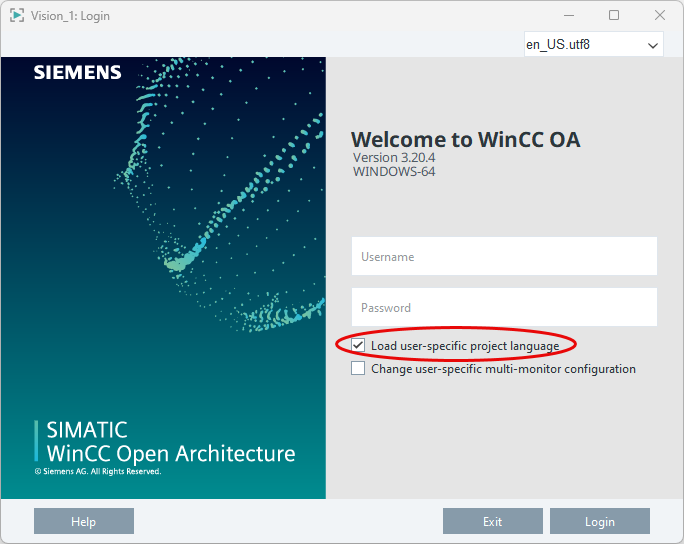Image resolution: width=684 pixels, height=544 pixels.
Task: Close the Vision_1 Login window
Action: pyautogui.click(x=660, y=15)
